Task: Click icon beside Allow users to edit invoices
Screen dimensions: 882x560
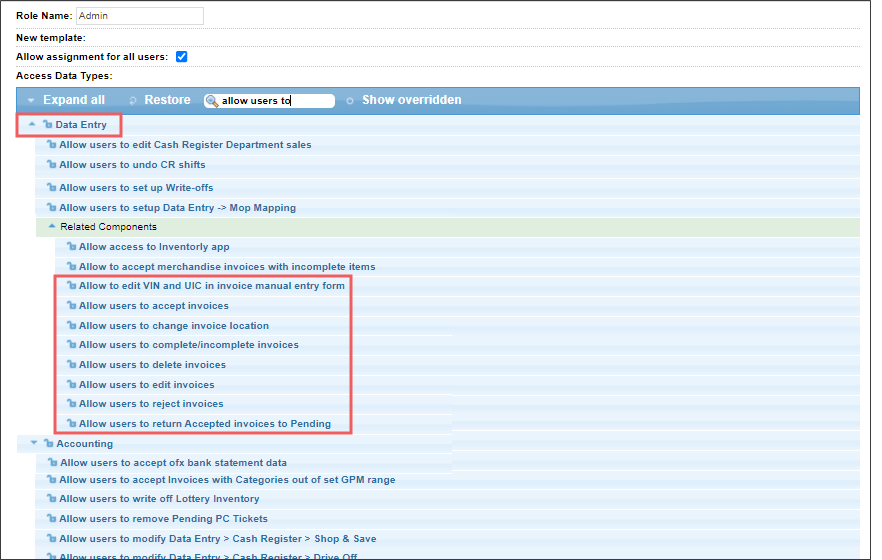Action: [71, 384]
